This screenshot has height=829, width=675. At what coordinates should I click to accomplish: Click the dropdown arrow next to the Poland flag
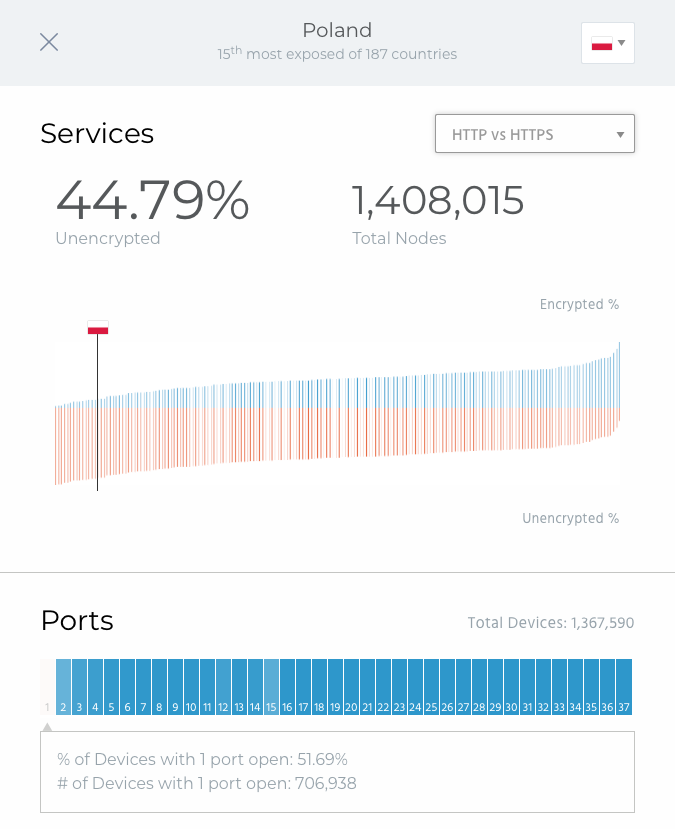click(x=622, y=43)
